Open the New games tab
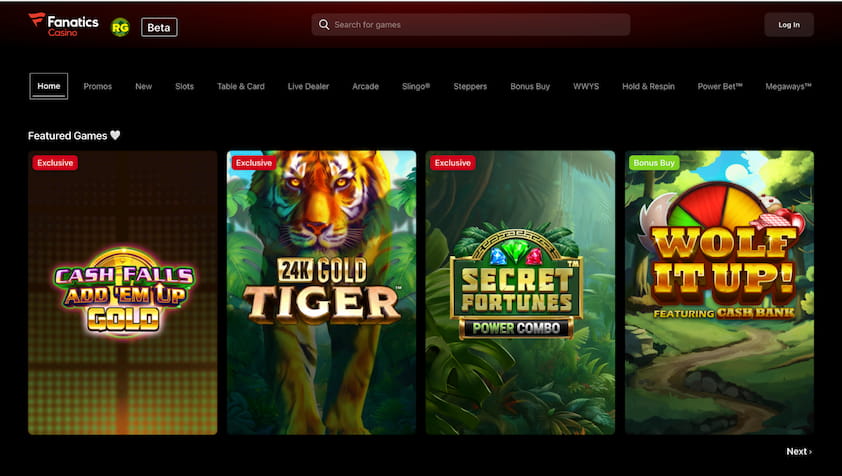 tap(143, 86)
